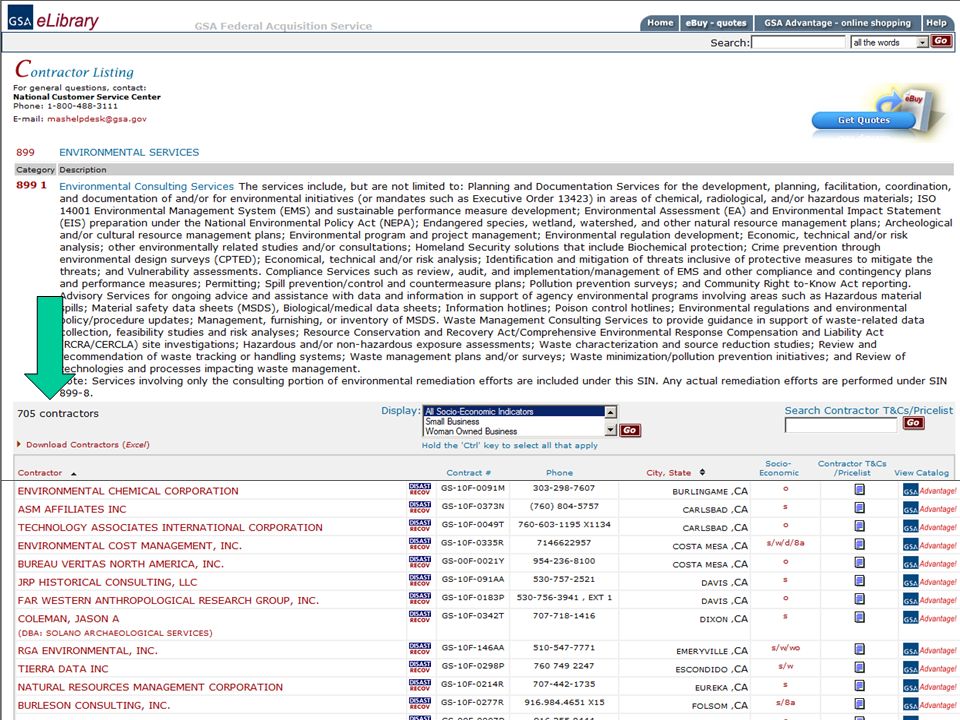Click Disaster Recovery badge for Tierra Data Inc
The image size is (960, 720).
(419, 667)
